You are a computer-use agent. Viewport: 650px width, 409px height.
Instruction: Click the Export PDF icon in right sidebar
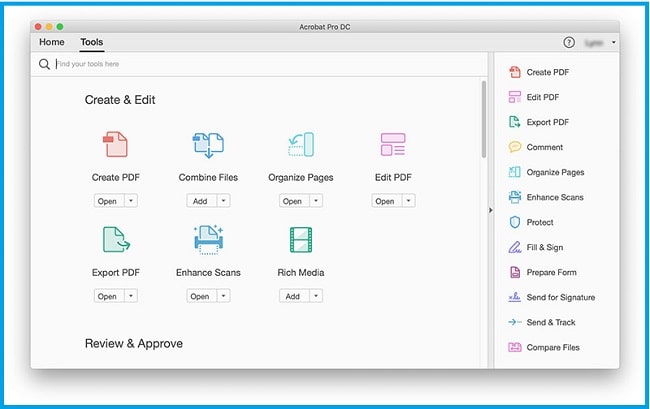coord(514,122)
